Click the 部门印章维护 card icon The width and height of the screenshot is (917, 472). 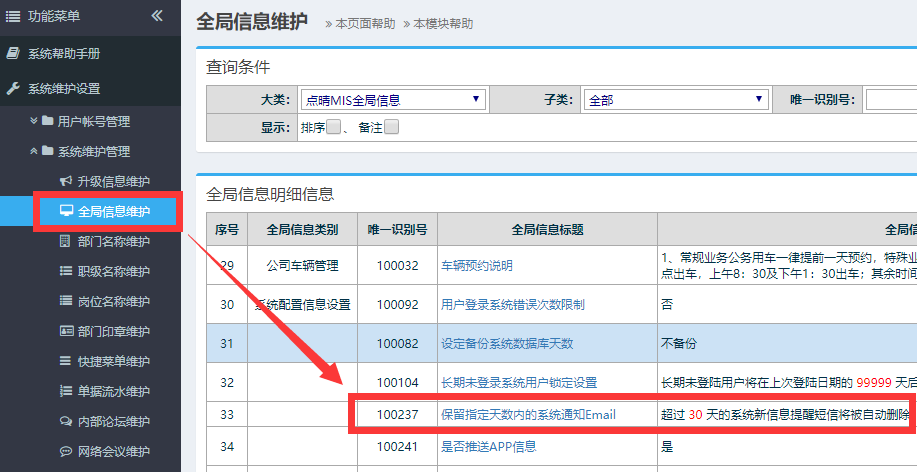[66, 331]
